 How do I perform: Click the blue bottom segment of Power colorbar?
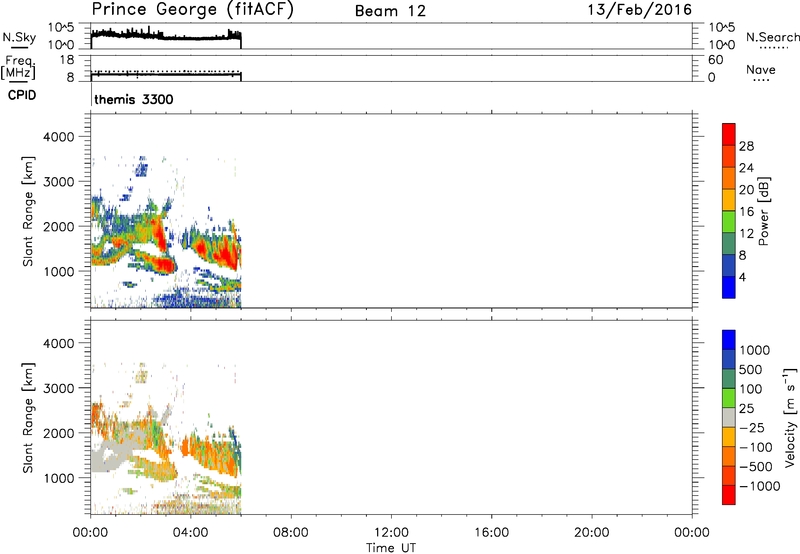click(729, 287)
